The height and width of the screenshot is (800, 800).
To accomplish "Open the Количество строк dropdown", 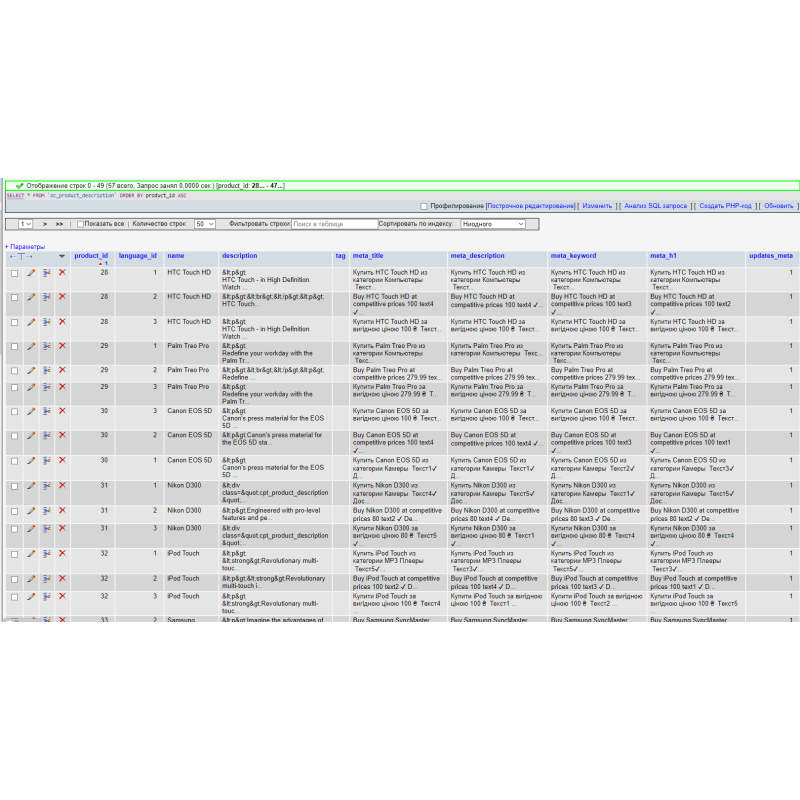I will (x=205, y=224).
